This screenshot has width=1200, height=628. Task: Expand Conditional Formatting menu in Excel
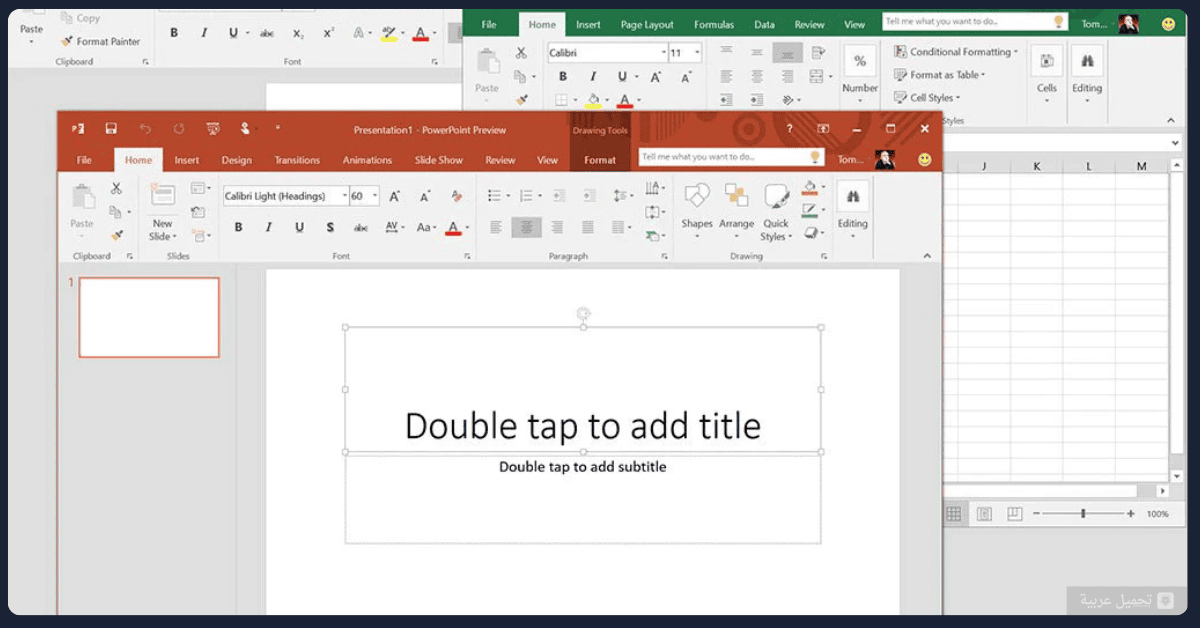tap(956, 52)
